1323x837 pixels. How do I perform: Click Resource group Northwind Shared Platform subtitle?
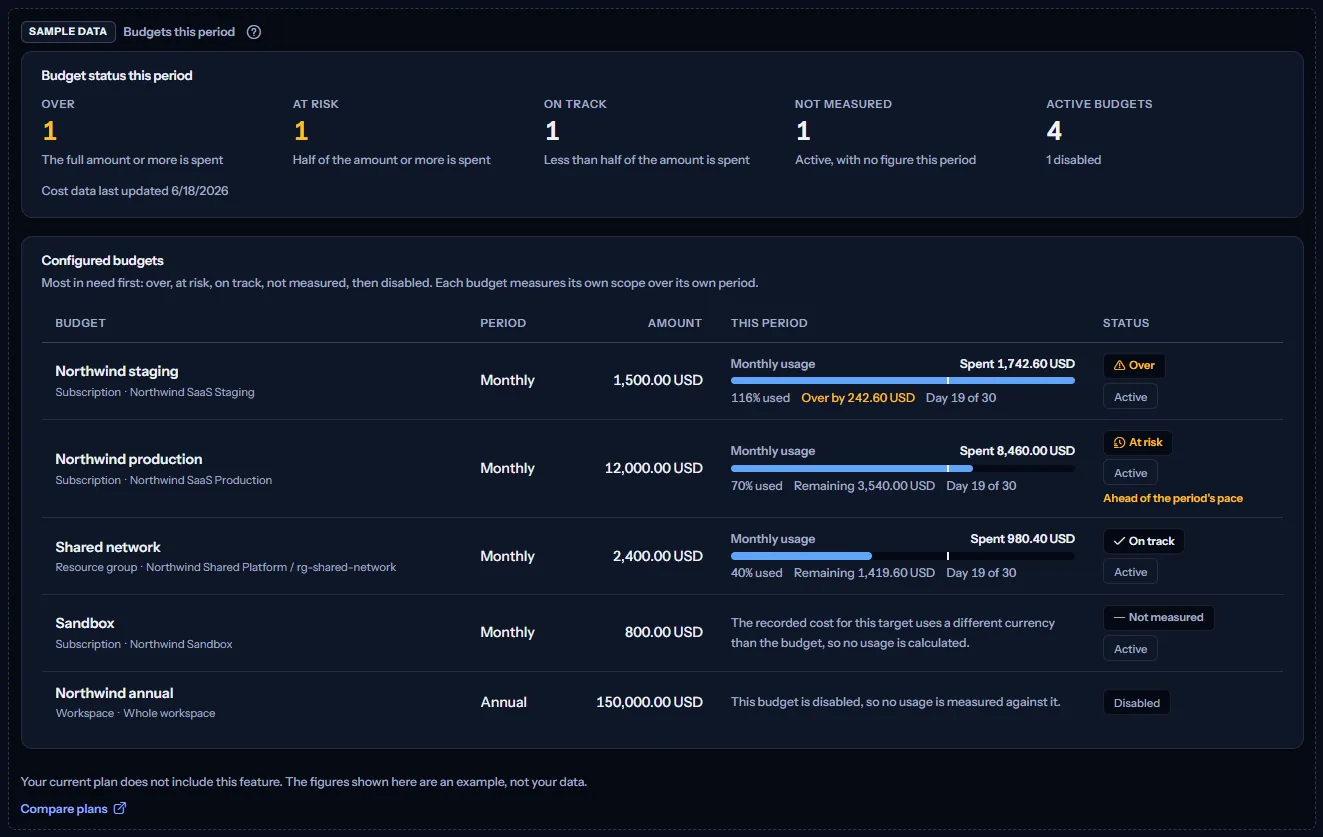[226, 568]
